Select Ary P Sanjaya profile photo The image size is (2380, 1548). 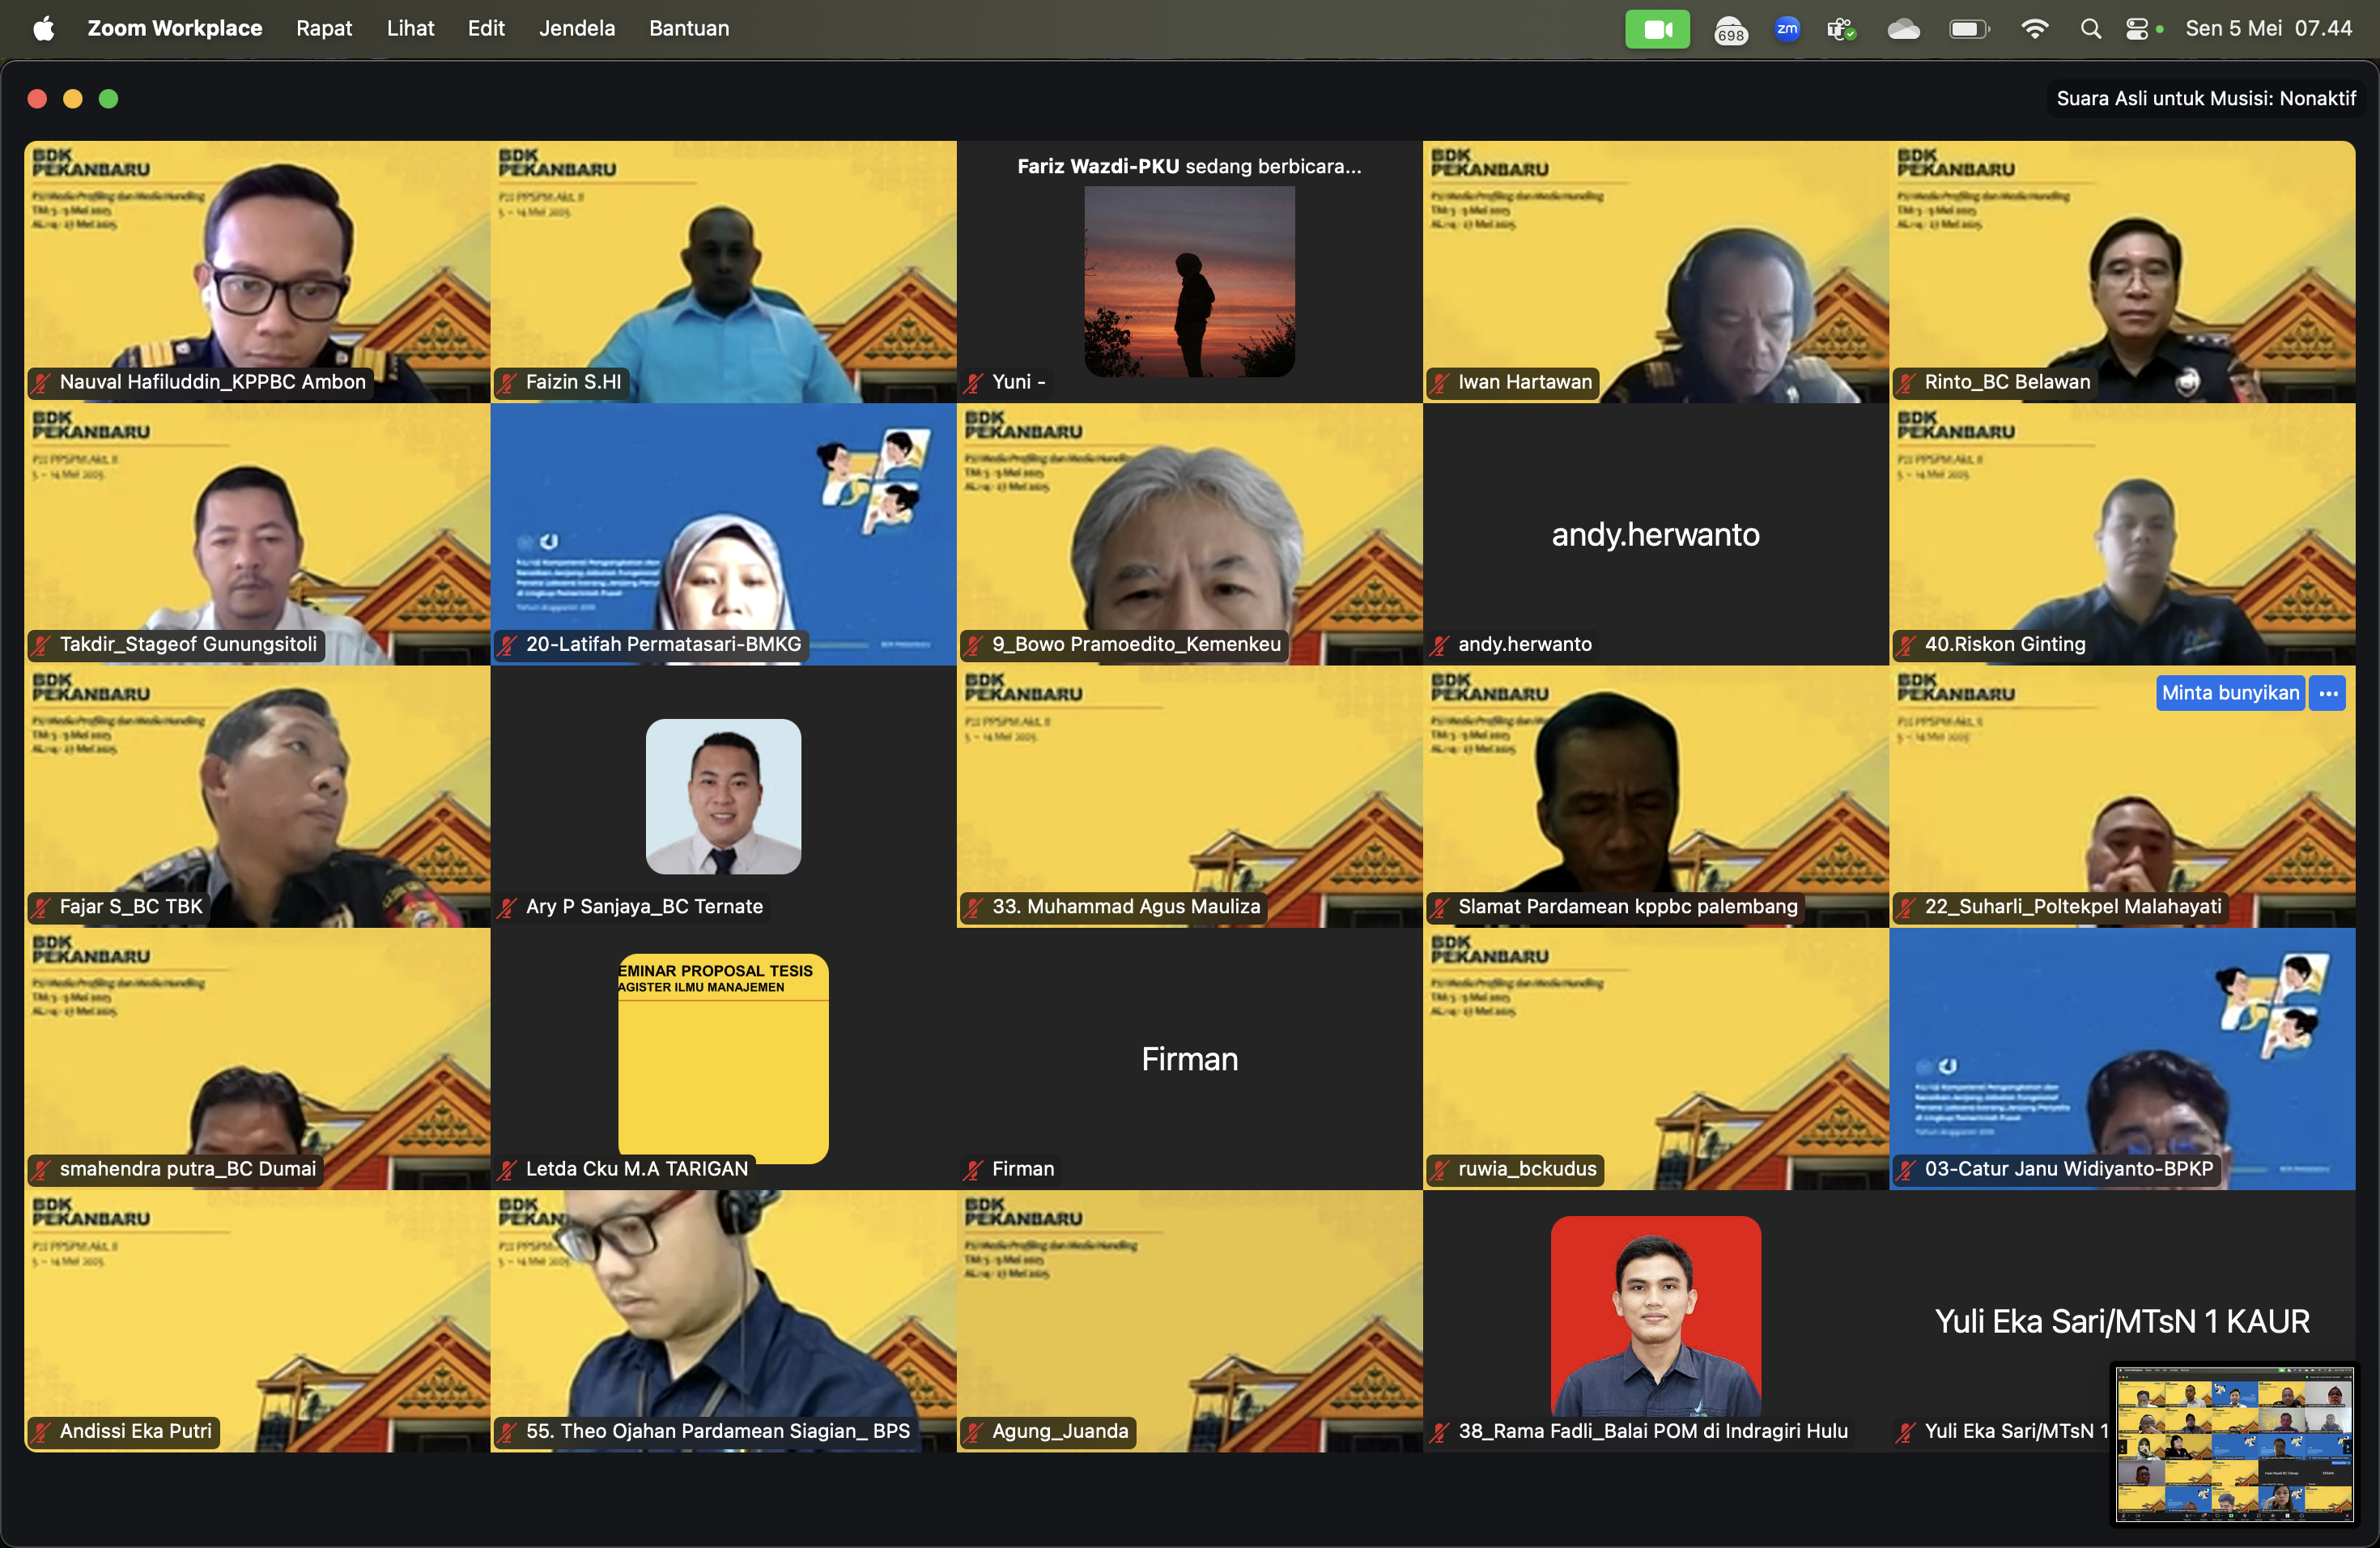tap(723, 797)
